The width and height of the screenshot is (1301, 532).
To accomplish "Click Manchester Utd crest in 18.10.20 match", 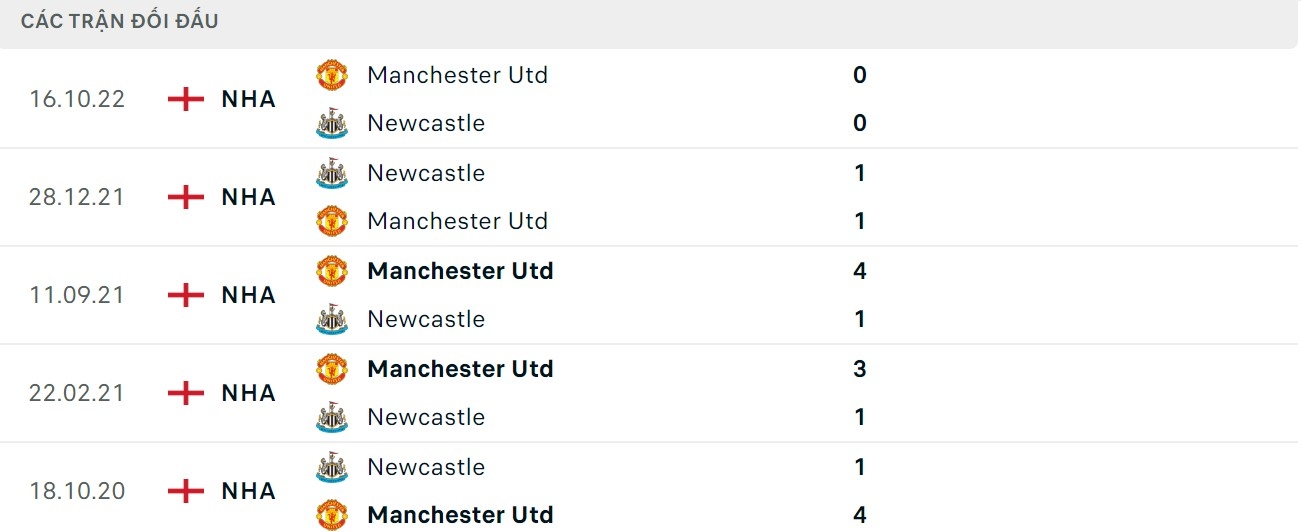I will click(332, 515).
